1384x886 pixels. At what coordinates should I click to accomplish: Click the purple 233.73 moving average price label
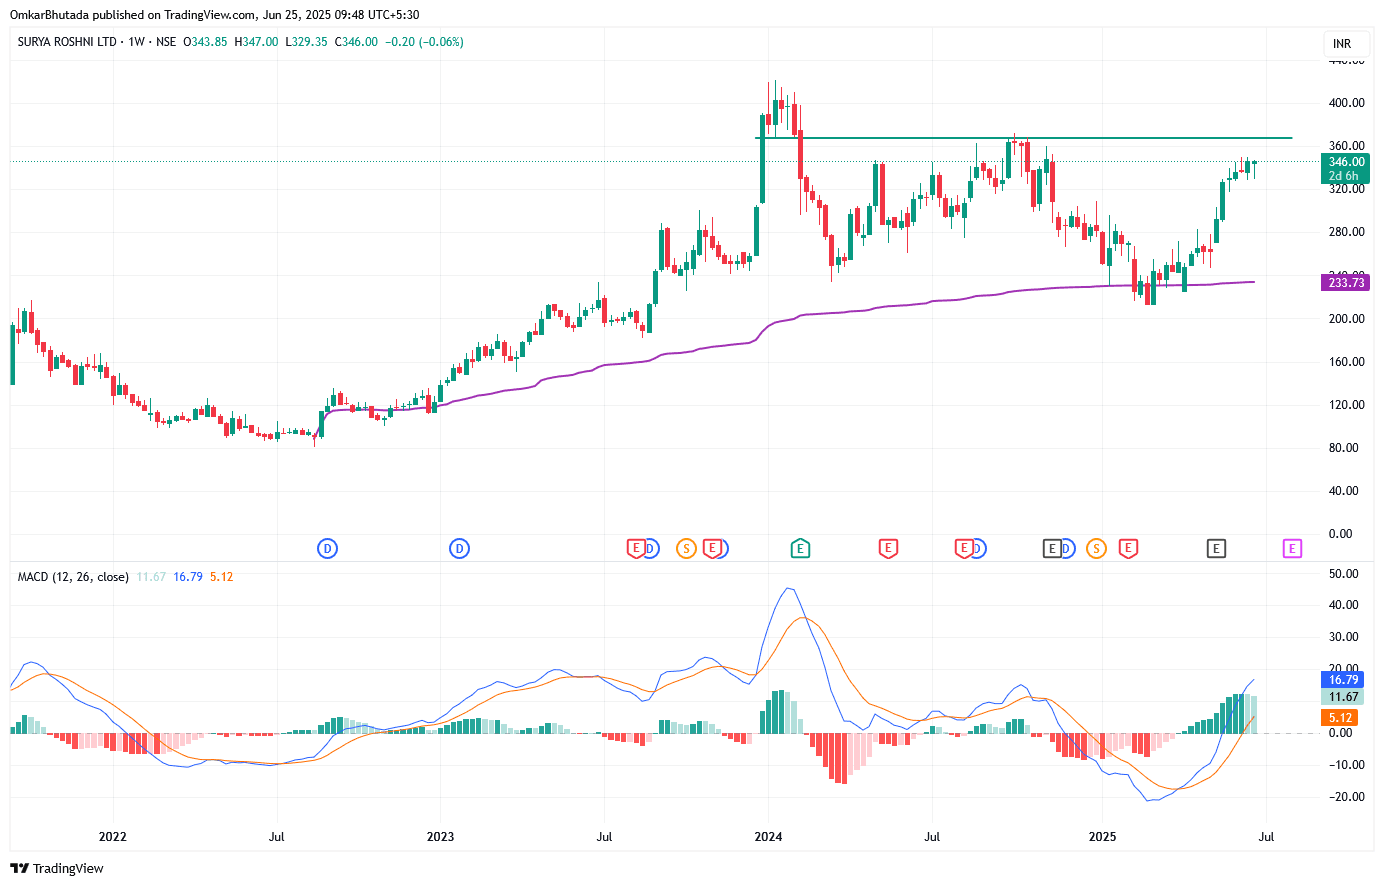[x=1346, y=283]
